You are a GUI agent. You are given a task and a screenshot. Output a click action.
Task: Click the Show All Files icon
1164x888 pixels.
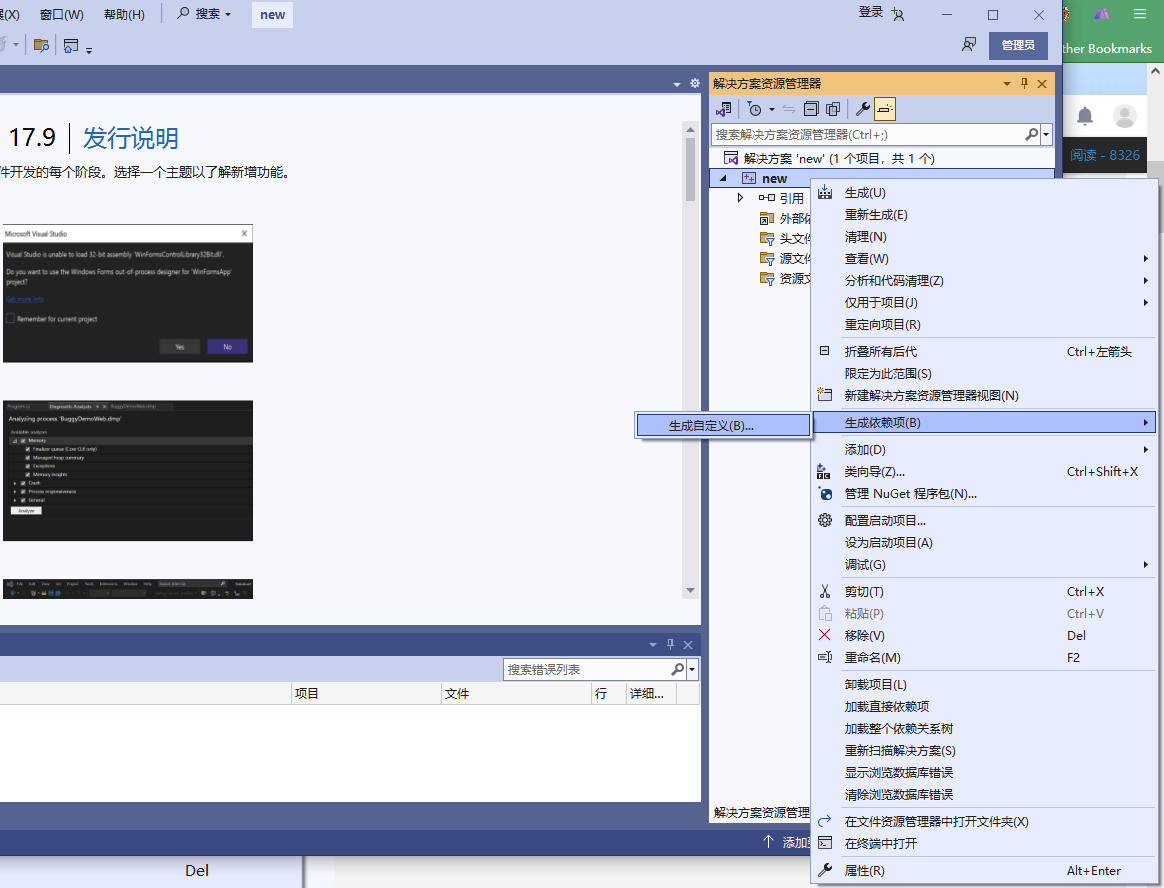[x=833, y=109]
